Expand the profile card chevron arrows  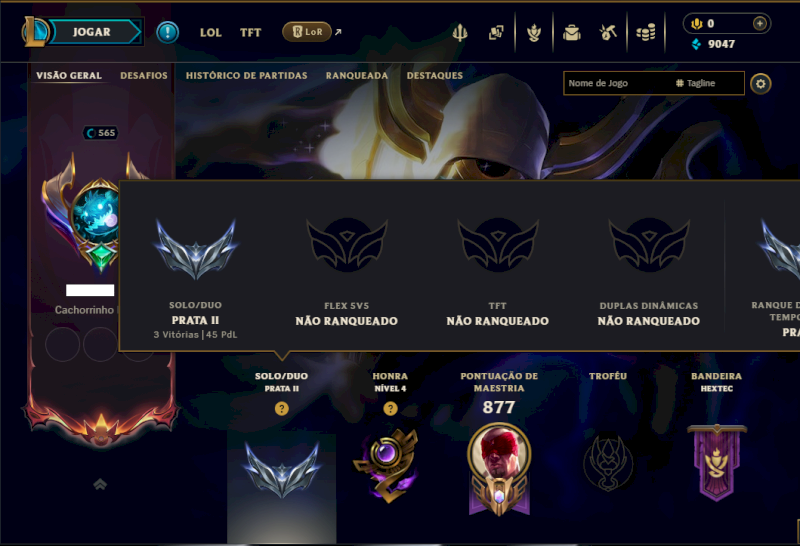[100, 484]
